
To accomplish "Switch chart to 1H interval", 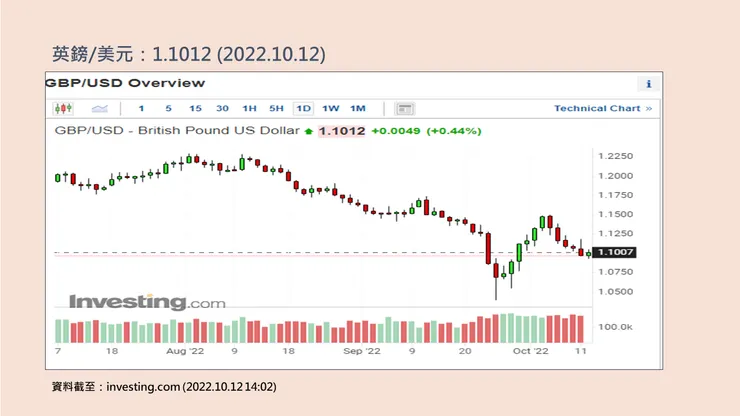I will [x=249, y=108].
